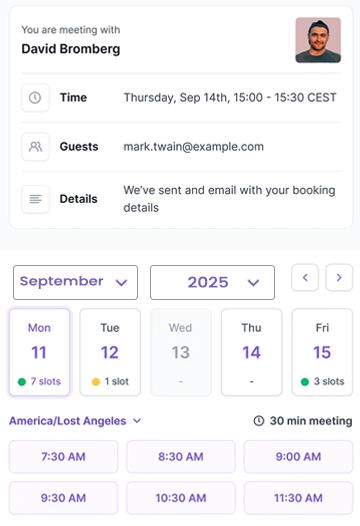
Task: Expand the America/Lost Angeles timezone selector
Action: (75, 421)
